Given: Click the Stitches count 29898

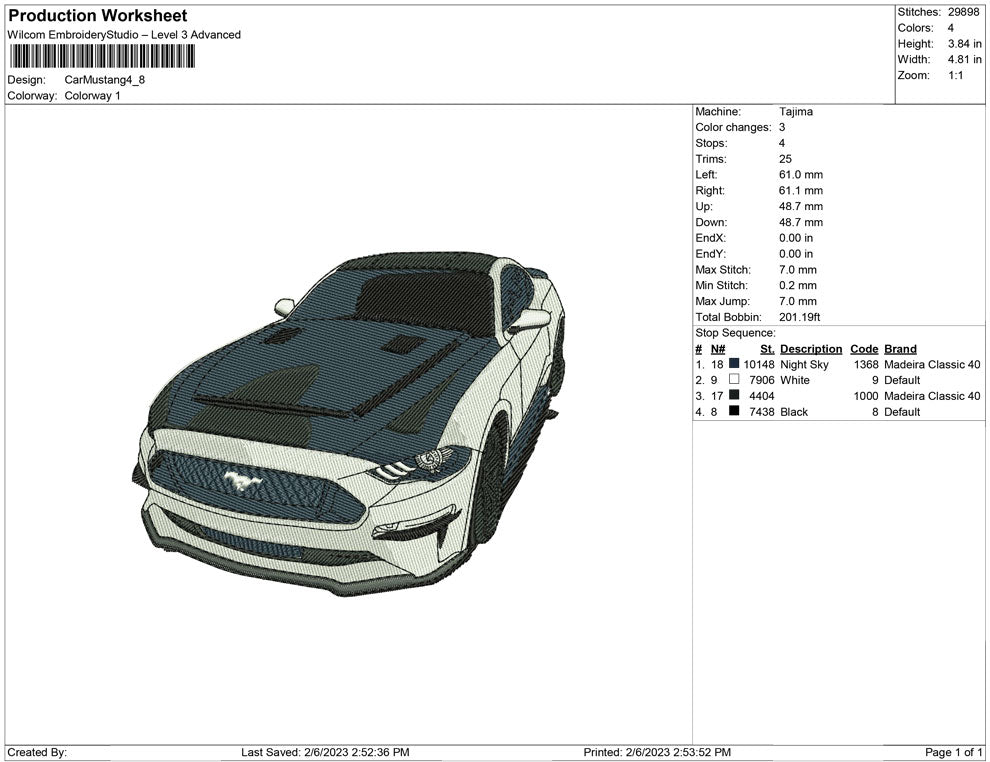Looking at the screenshot, I should tap(965, 12).
